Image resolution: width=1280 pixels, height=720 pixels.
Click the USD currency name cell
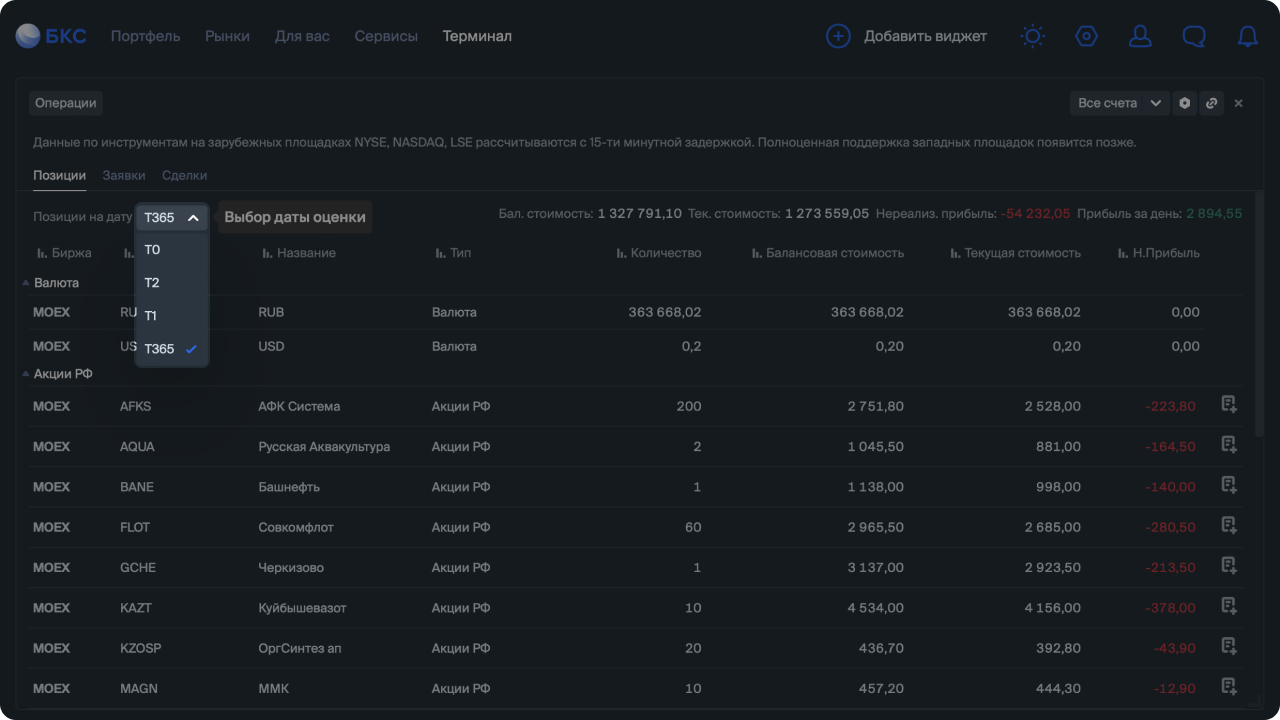271,346
